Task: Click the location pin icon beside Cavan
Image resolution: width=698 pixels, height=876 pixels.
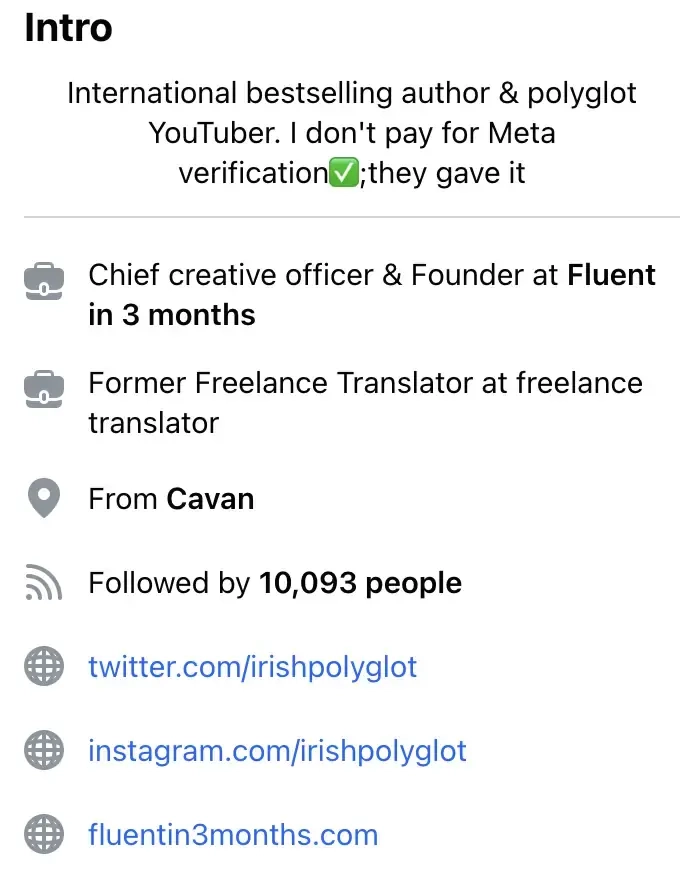Action: (x=44, y=498)
